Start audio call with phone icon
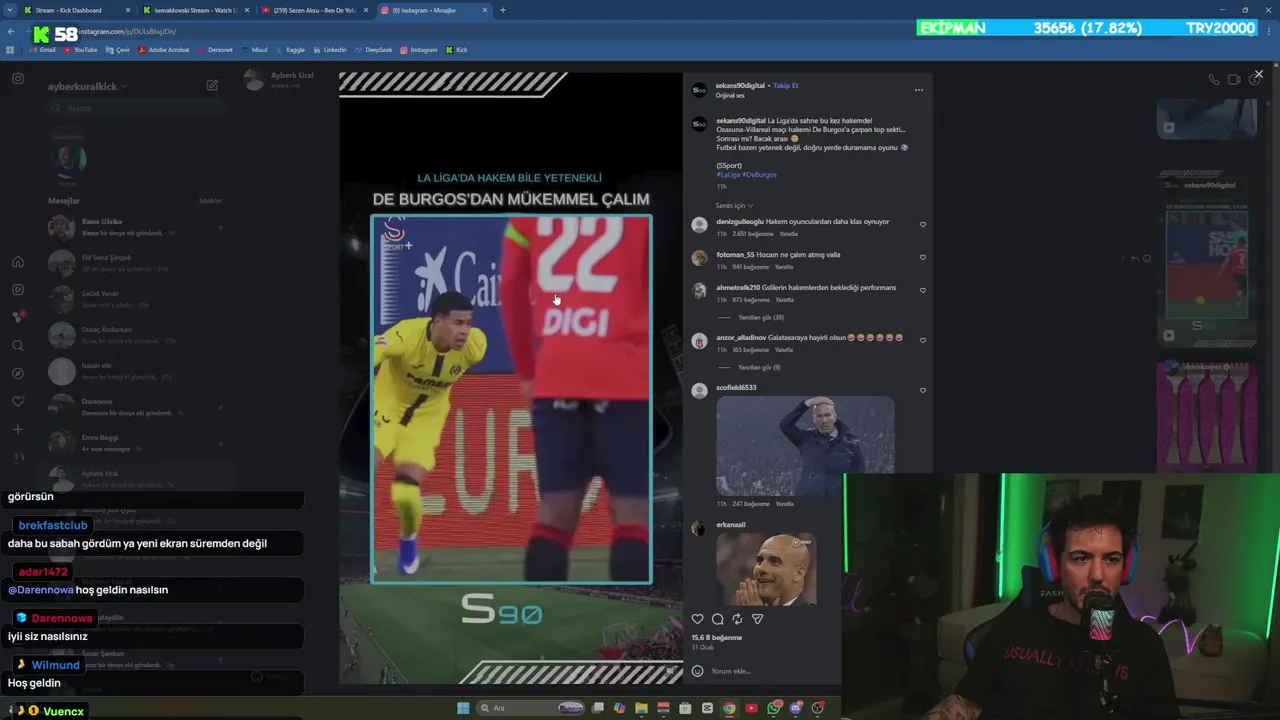1280x720 pixels. click(x=1213, y=80)
